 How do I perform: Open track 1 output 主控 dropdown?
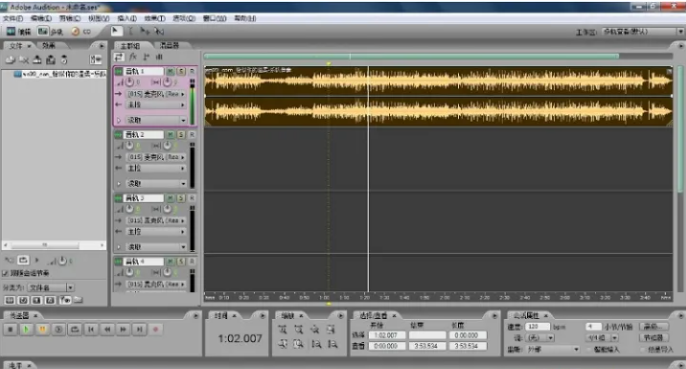pos(156,105)
